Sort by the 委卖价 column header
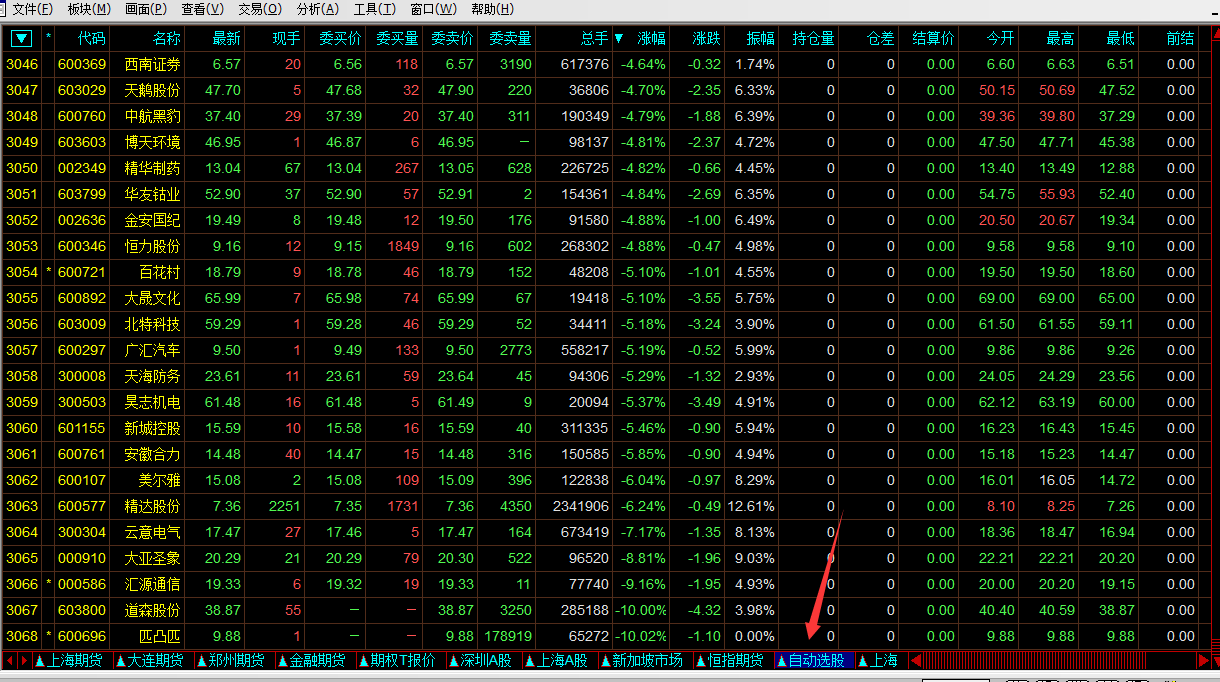 (x=452, y=38)
